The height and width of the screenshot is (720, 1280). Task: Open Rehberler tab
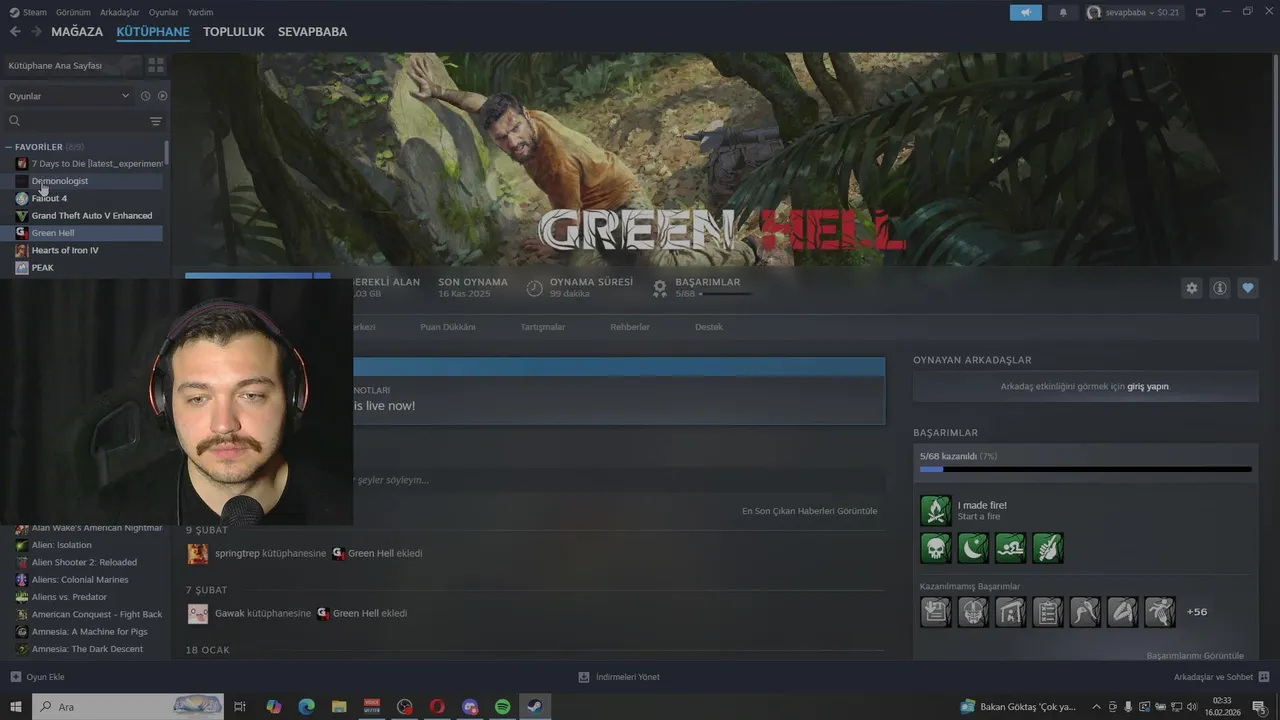[630, 327]
